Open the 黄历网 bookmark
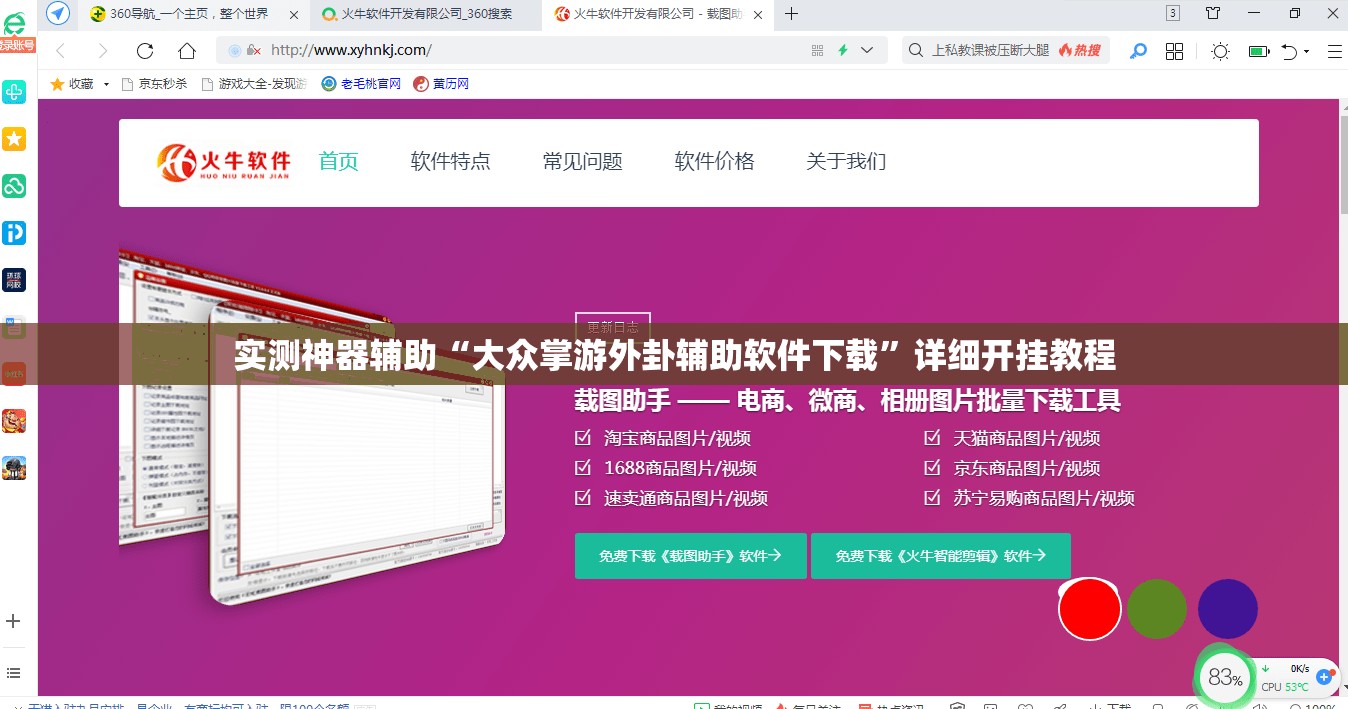 (441, 84)
